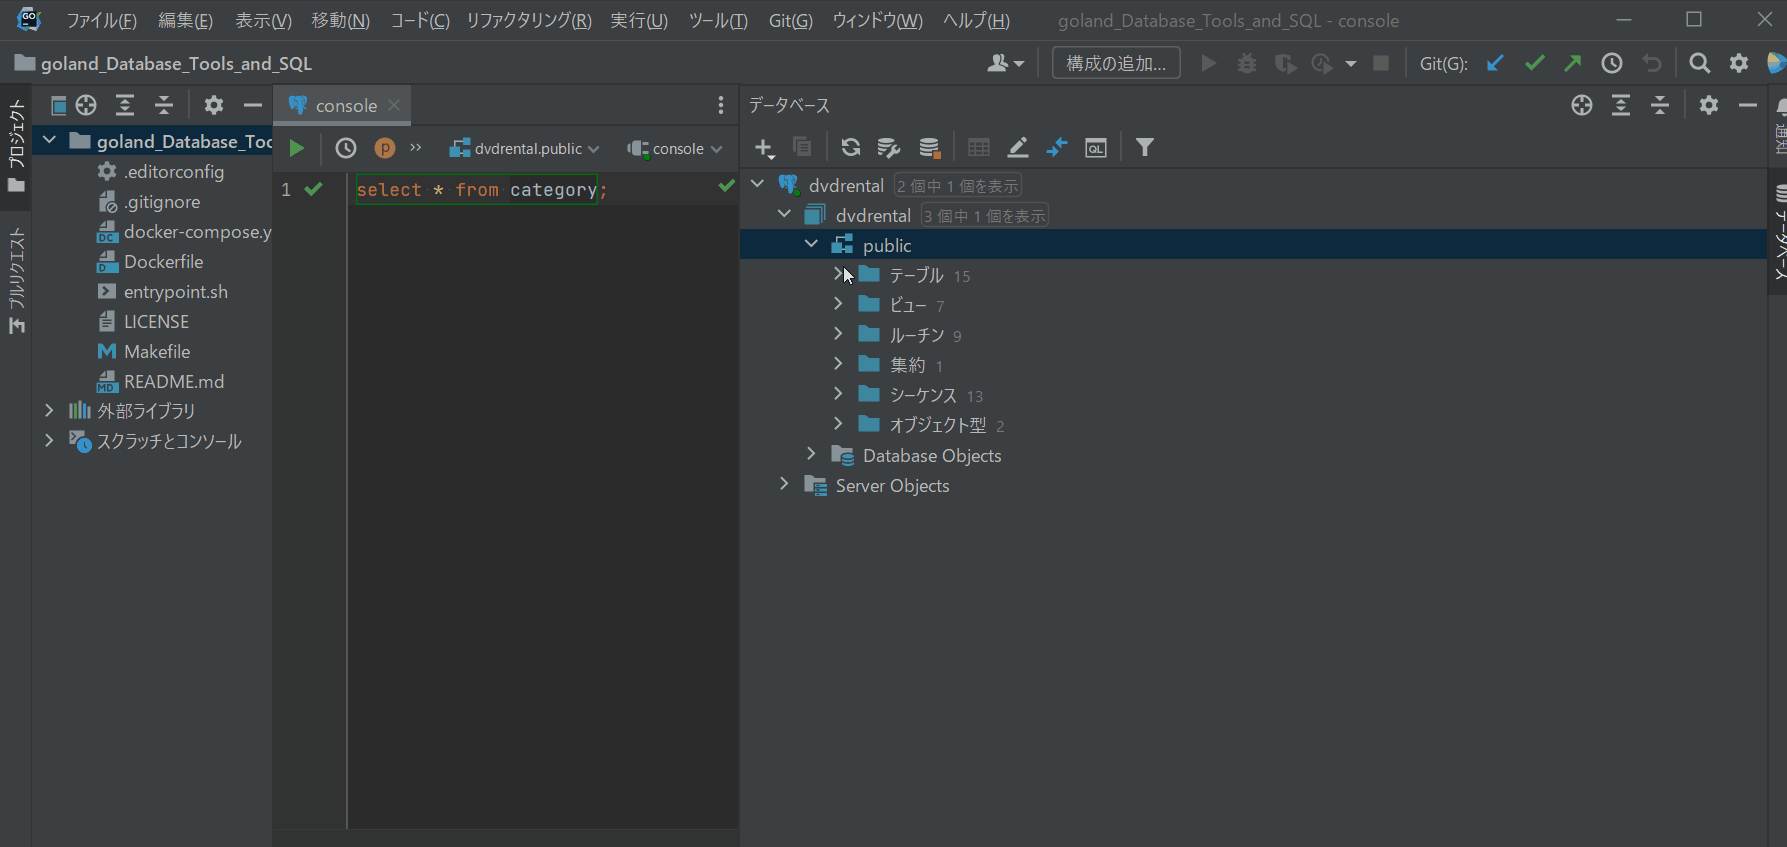Expand 外部ライブラリ in project tree
Viewport: 1787px width, 847px height.
click(49, 411)
